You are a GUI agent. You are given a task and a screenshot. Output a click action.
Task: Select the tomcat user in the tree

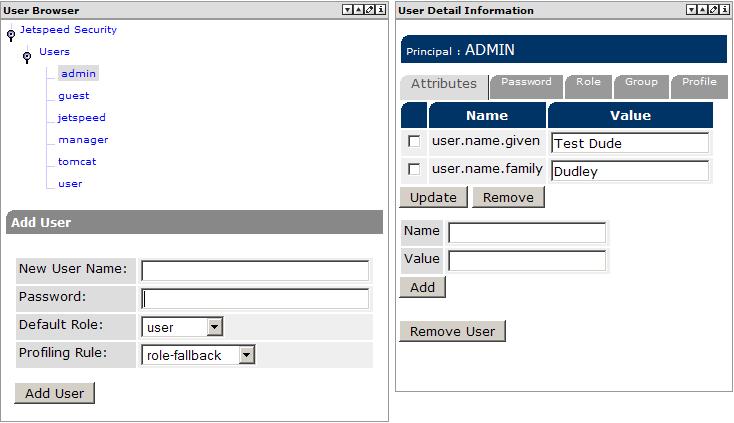[x=77, y=161]
